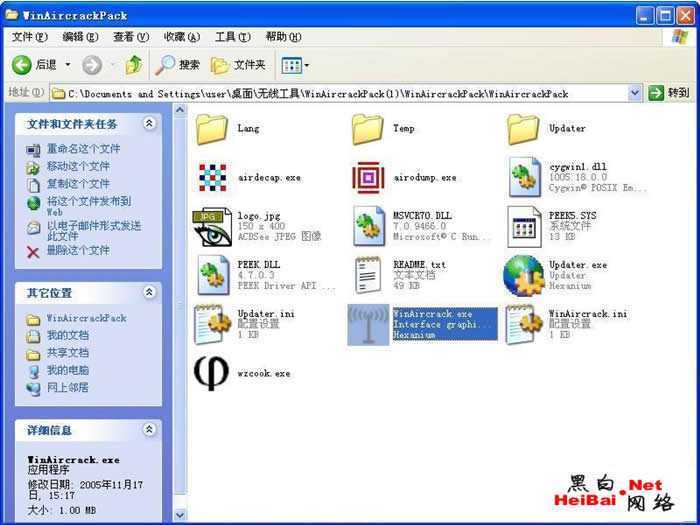Open the Views dropdown arrow
Image resolution: width=700 pixels, height=525 pixels.
(307, 66)
